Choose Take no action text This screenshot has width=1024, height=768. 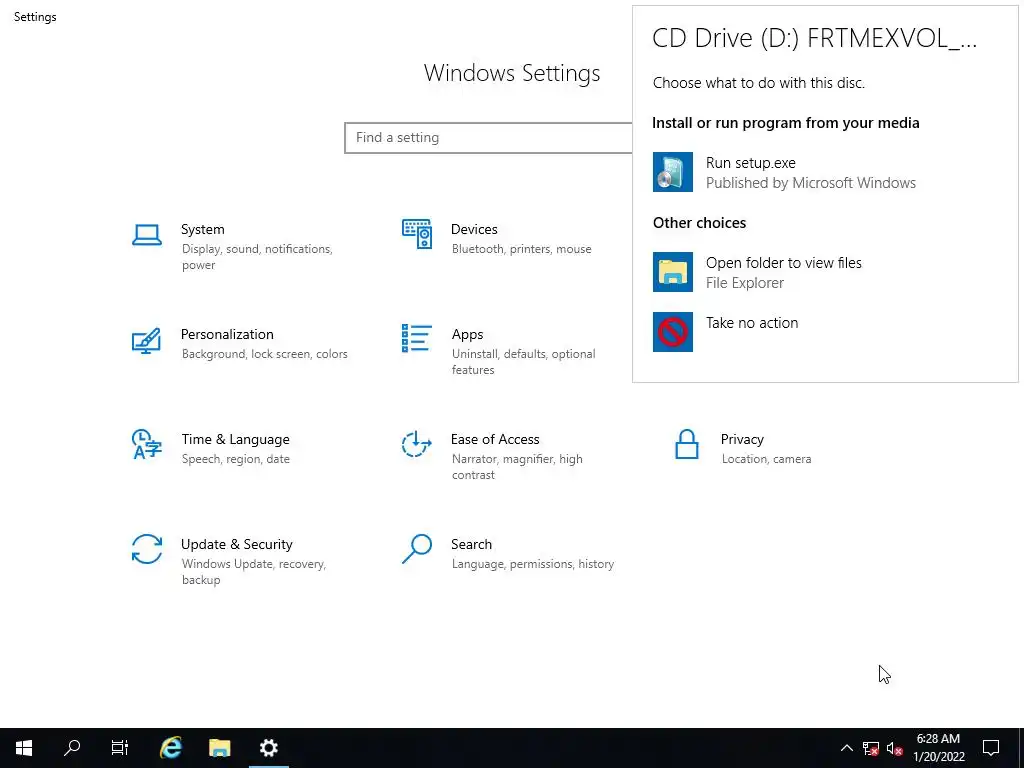tap(752, 323)
